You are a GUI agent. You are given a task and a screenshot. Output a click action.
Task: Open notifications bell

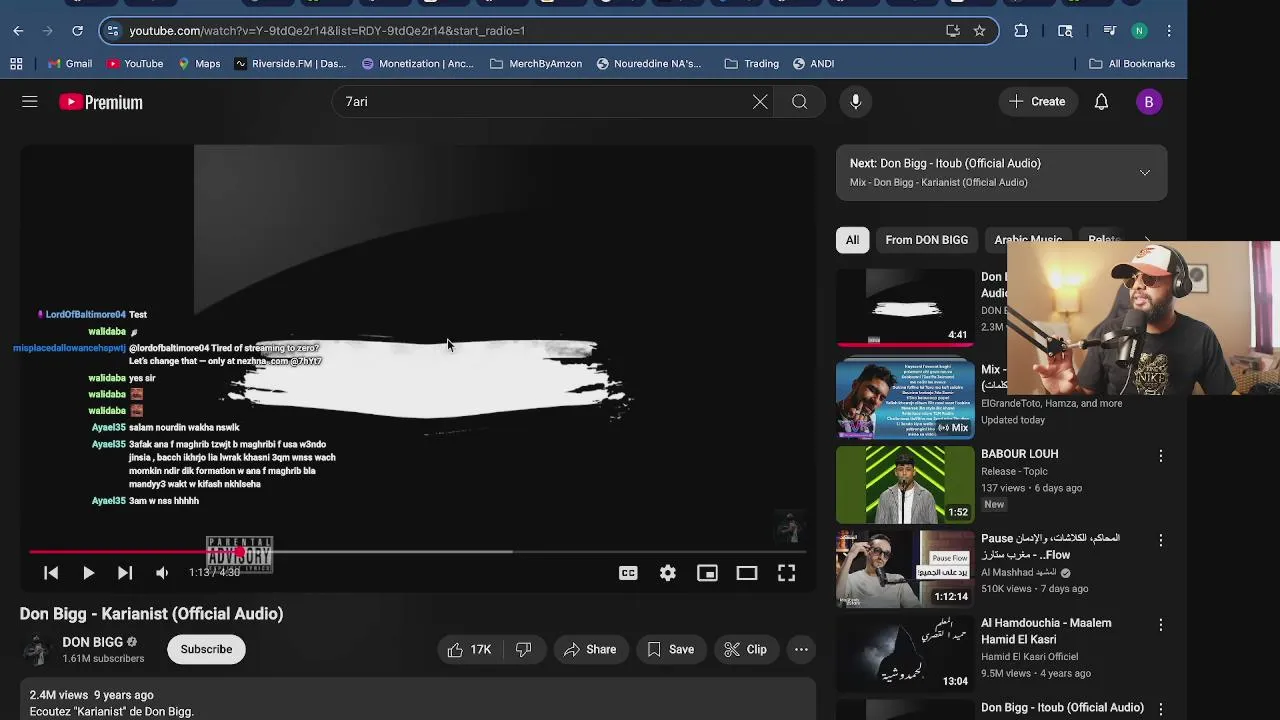(x=1101, y=102)
